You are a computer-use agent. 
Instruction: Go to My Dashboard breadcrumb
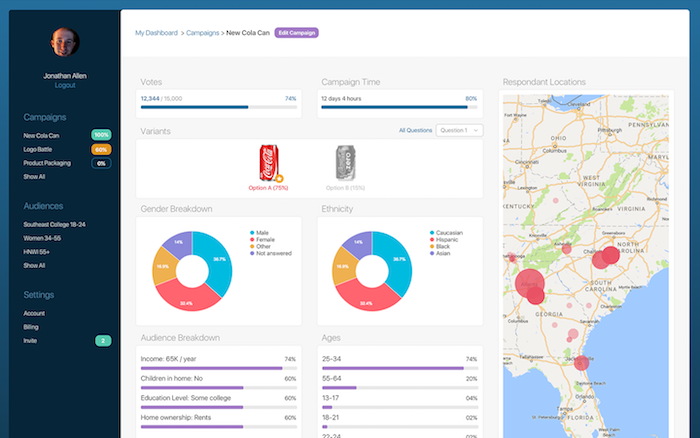click(x=156, y=33)
